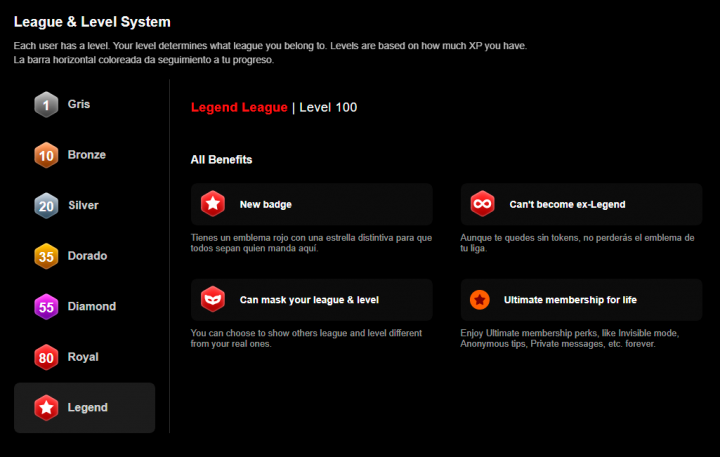The image size is (720, 457).
Task: Click the Legend League heading text
Action: click(x=239, y=107)
